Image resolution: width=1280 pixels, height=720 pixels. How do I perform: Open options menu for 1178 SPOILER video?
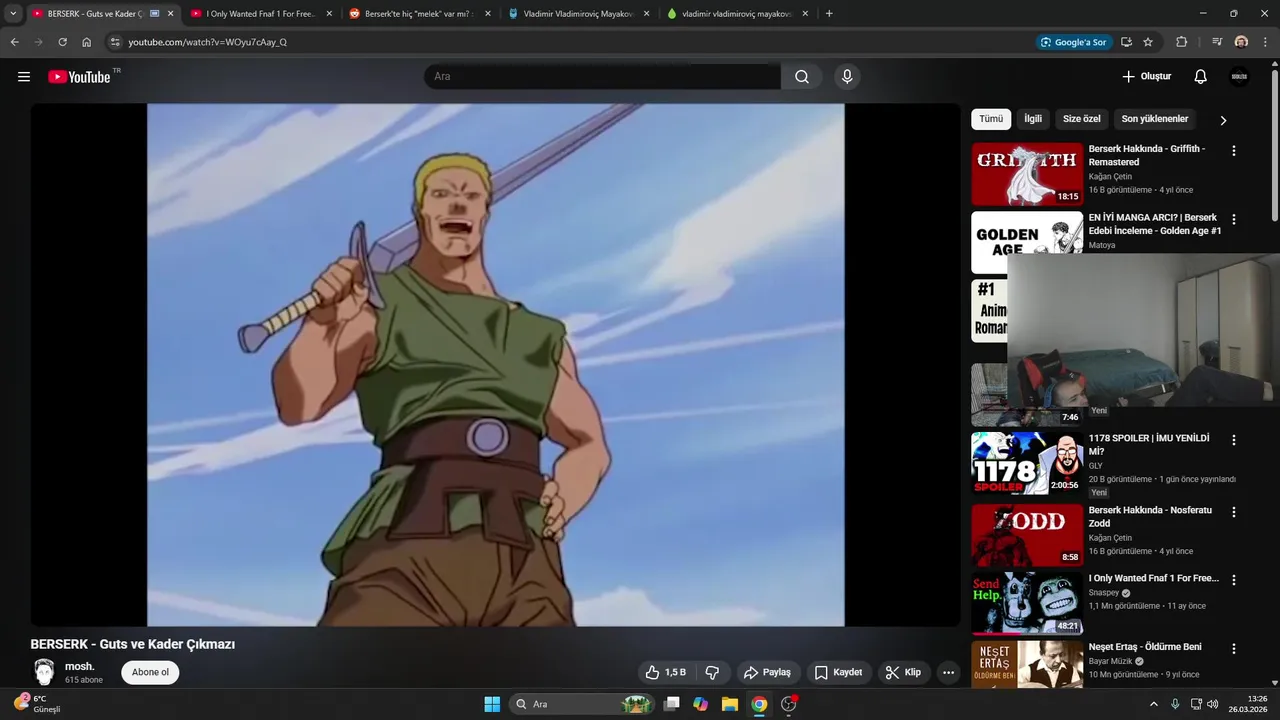[x=1234, y=440]
